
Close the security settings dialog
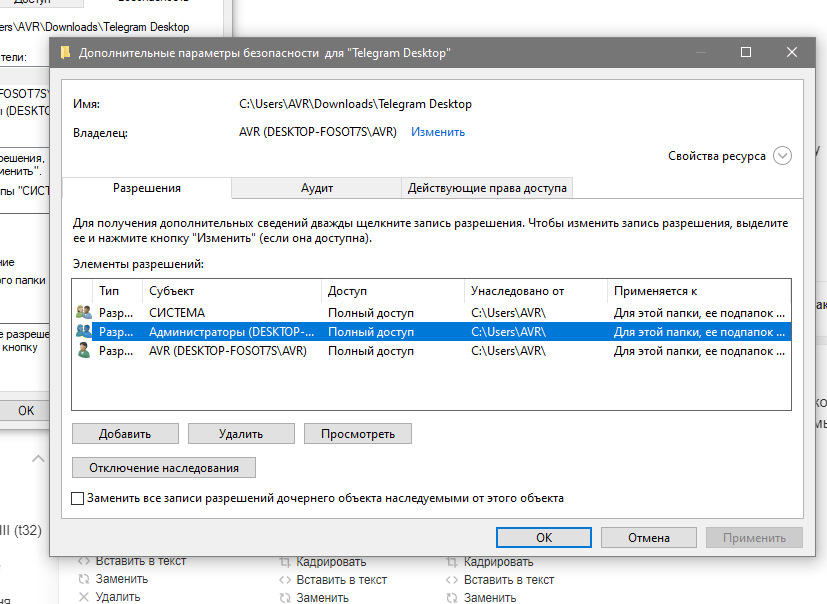click(x=792, y=52)
